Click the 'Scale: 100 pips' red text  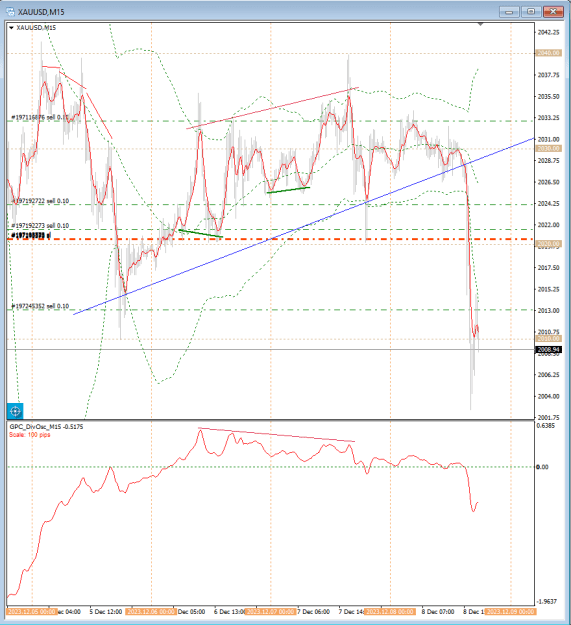click(x=30, y=434)
